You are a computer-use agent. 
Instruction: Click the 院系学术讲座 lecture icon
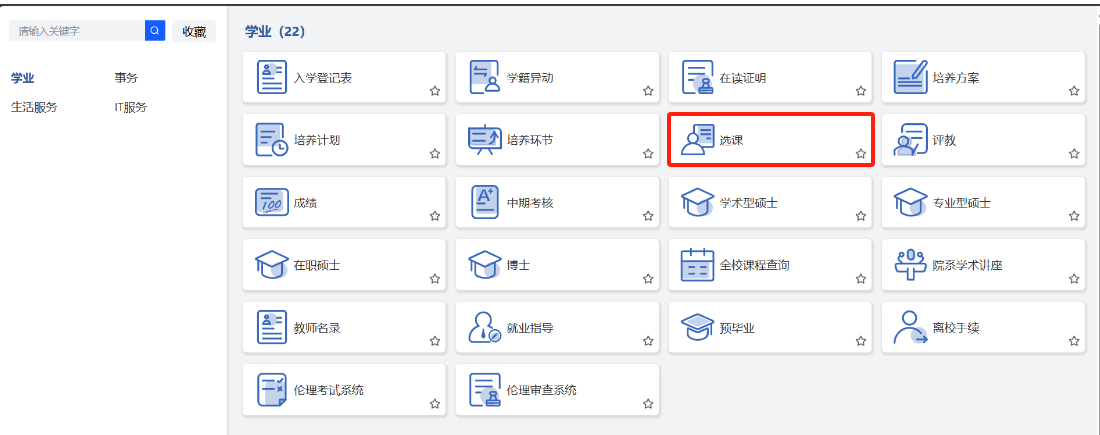tap(910, 265)
